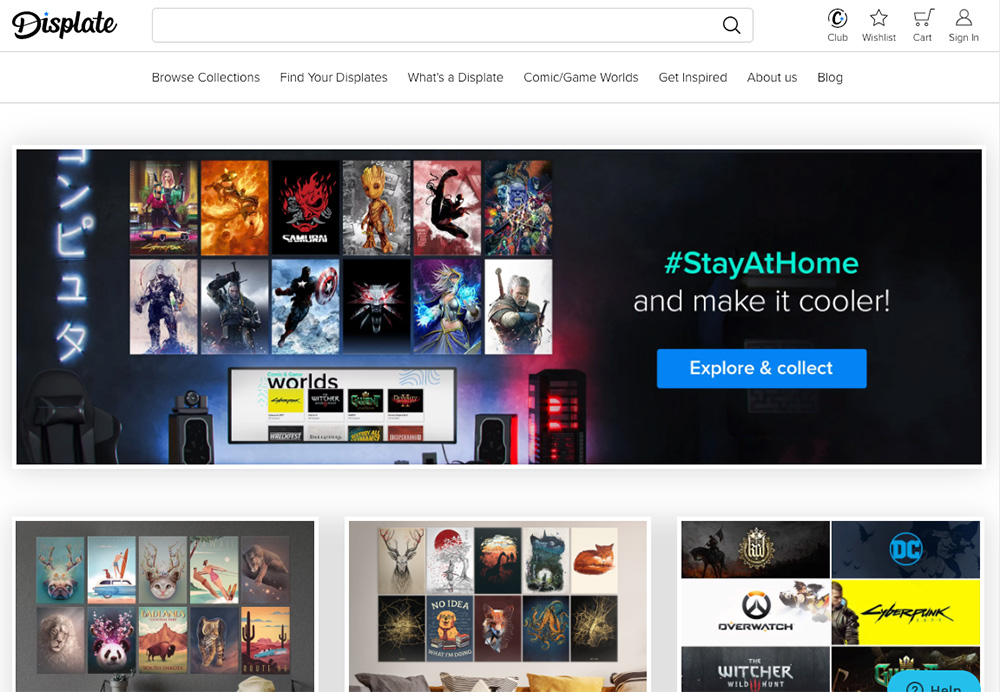The height and width of the screenshot is (692, 1000).
Task: Click the search magnifier icon
Action: click(x=731, y=25)
